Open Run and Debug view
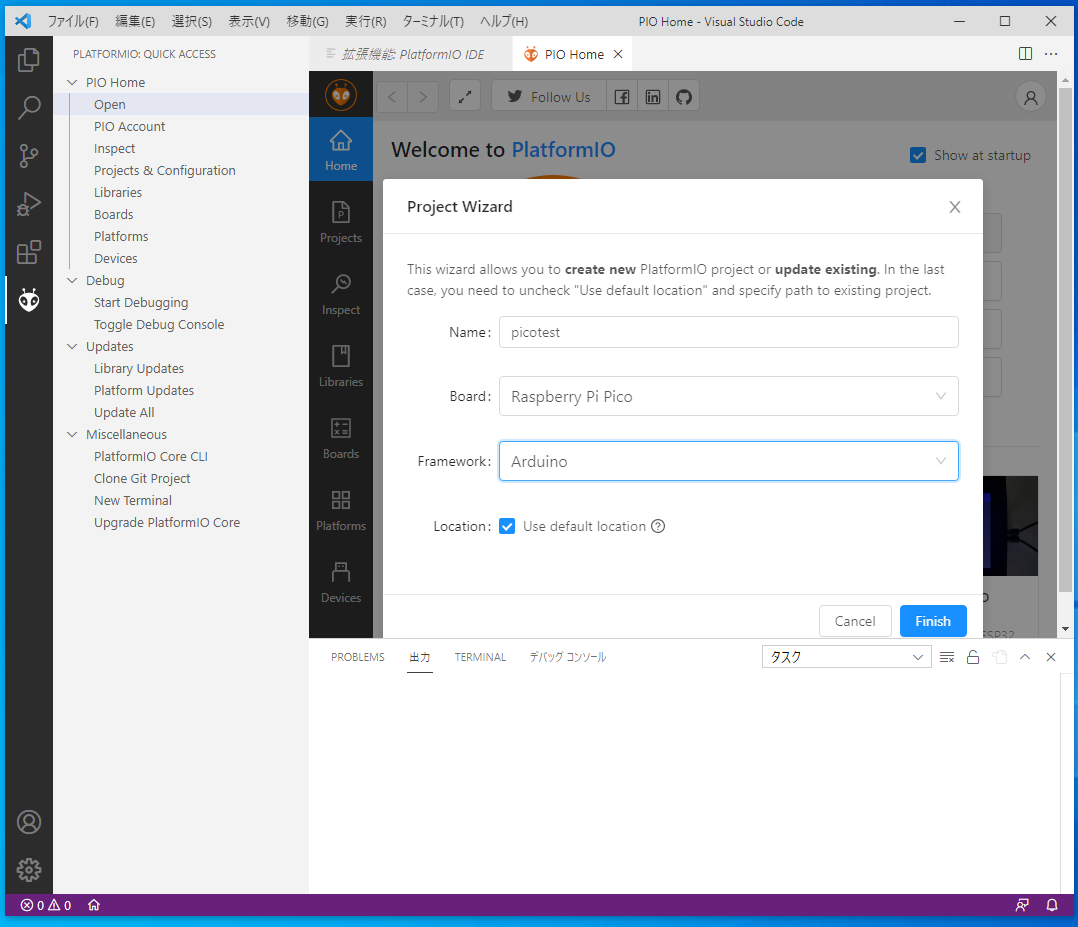1078x927 pixels. click(x=28, y=204)
